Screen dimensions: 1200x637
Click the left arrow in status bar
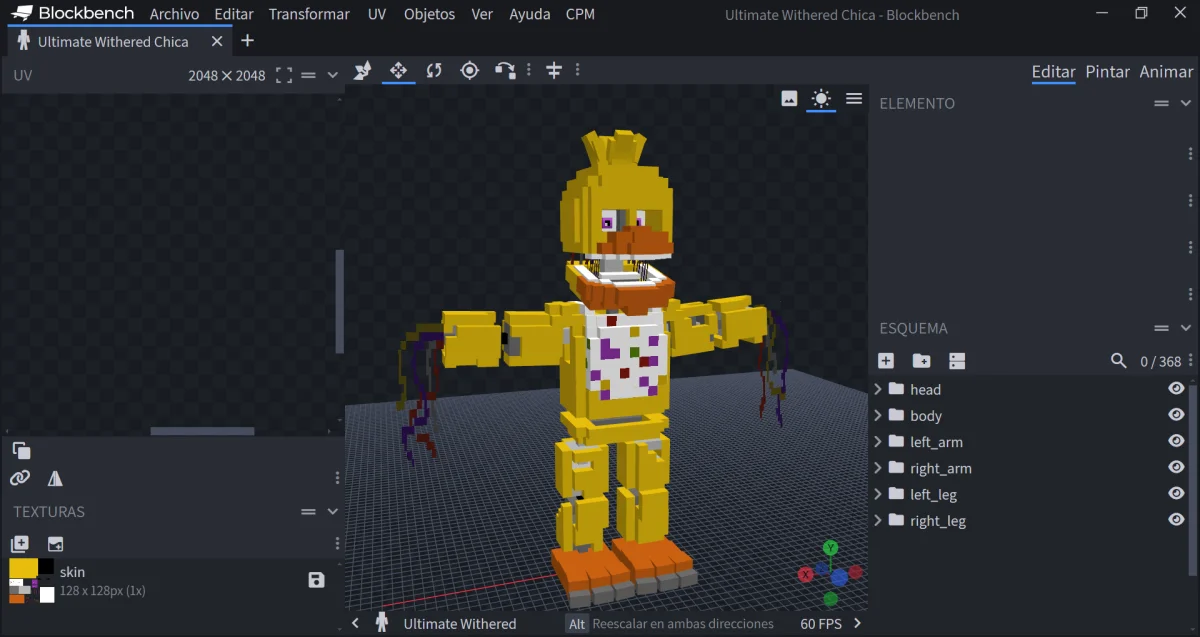click(355, 623)
